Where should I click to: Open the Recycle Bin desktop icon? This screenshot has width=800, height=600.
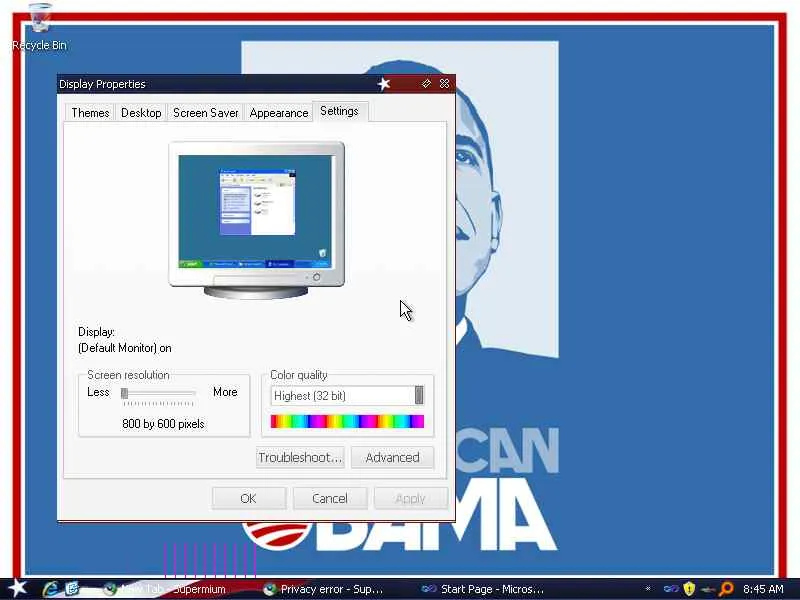[39, 27]
